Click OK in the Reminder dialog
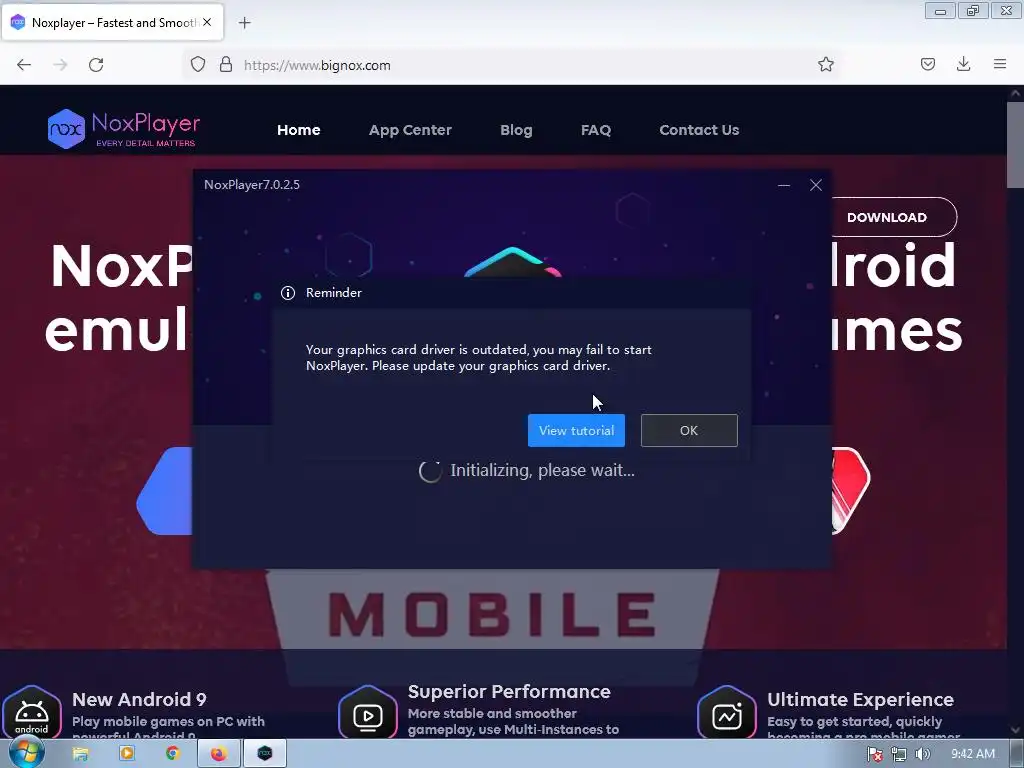The width and height of the screenshot is (1024, 768). point(689,430)
